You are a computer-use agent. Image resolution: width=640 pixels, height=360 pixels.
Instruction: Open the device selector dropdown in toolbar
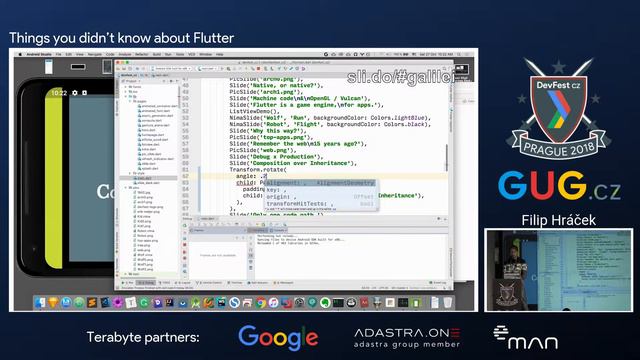click(x=171, y=69)
